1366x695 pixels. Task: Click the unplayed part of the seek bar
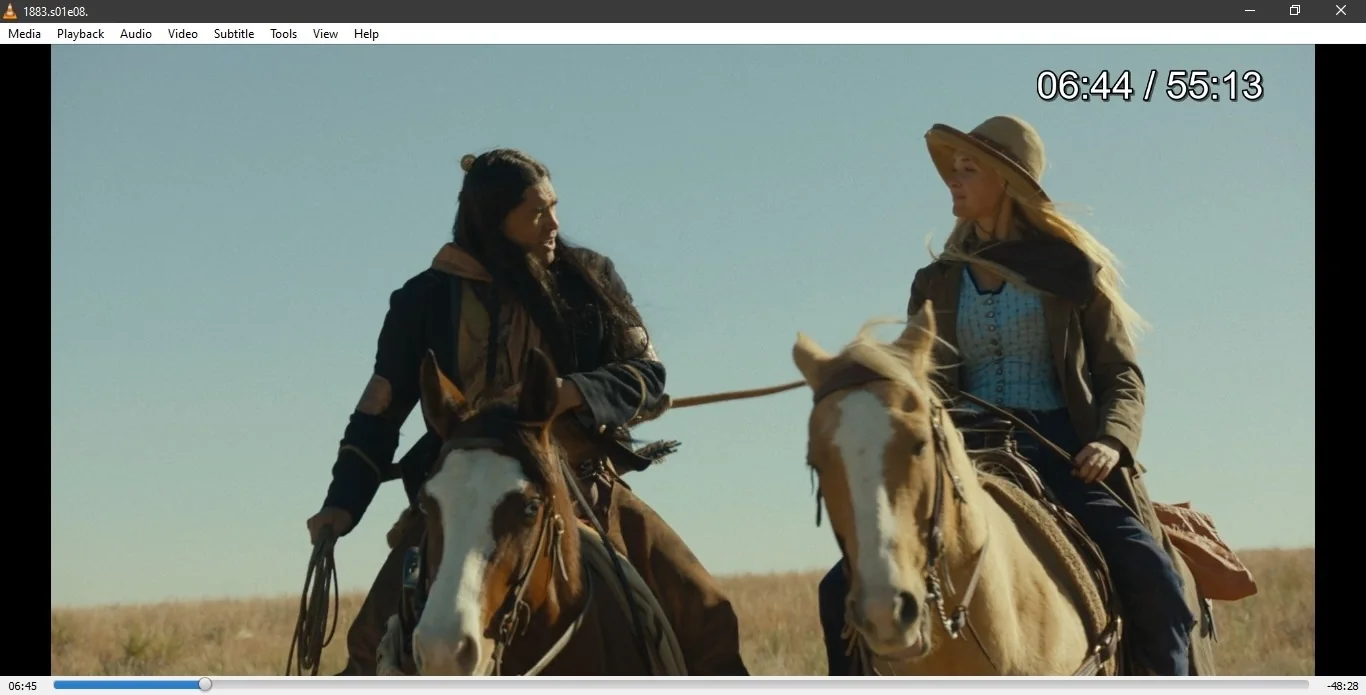760,685
